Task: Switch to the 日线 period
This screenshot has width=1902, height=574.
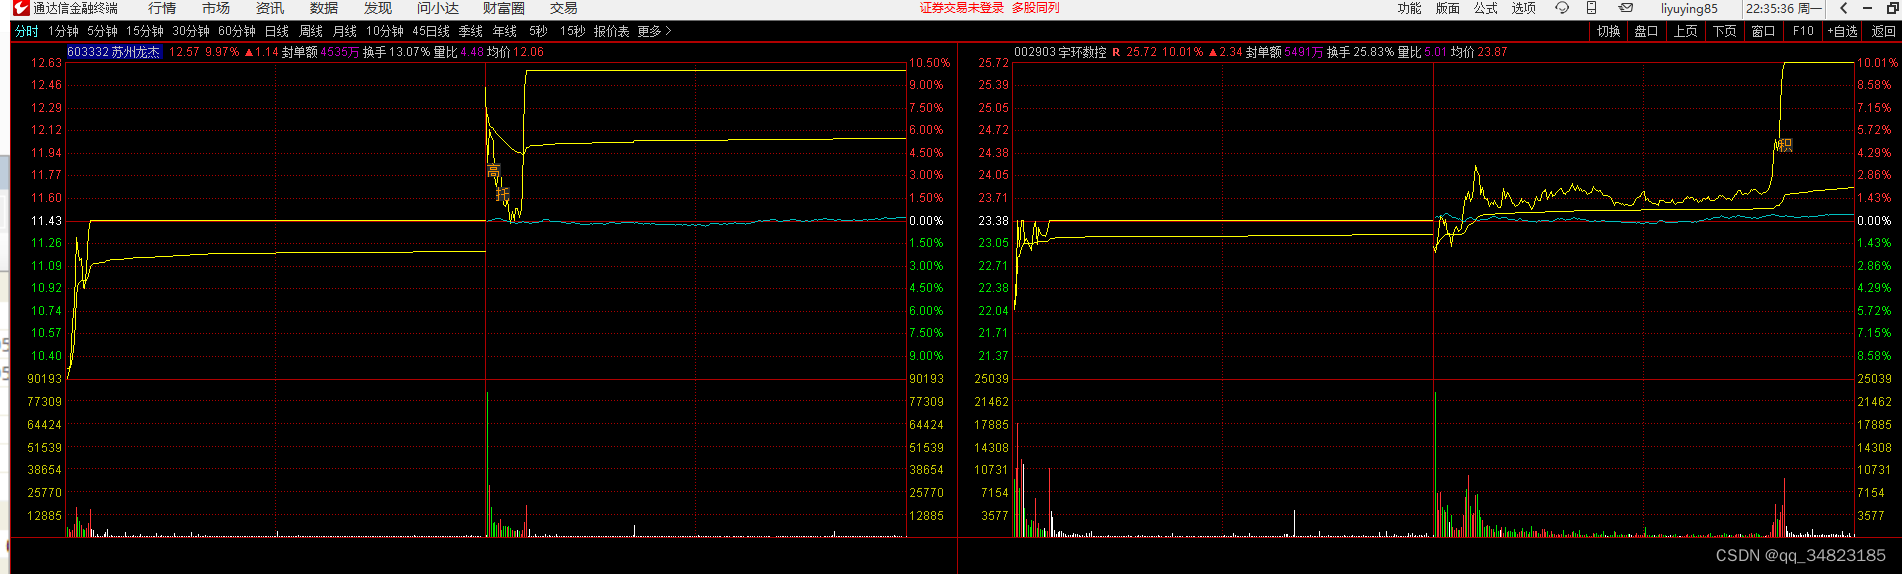Action: pyautogui.click(x=277, y=31)
